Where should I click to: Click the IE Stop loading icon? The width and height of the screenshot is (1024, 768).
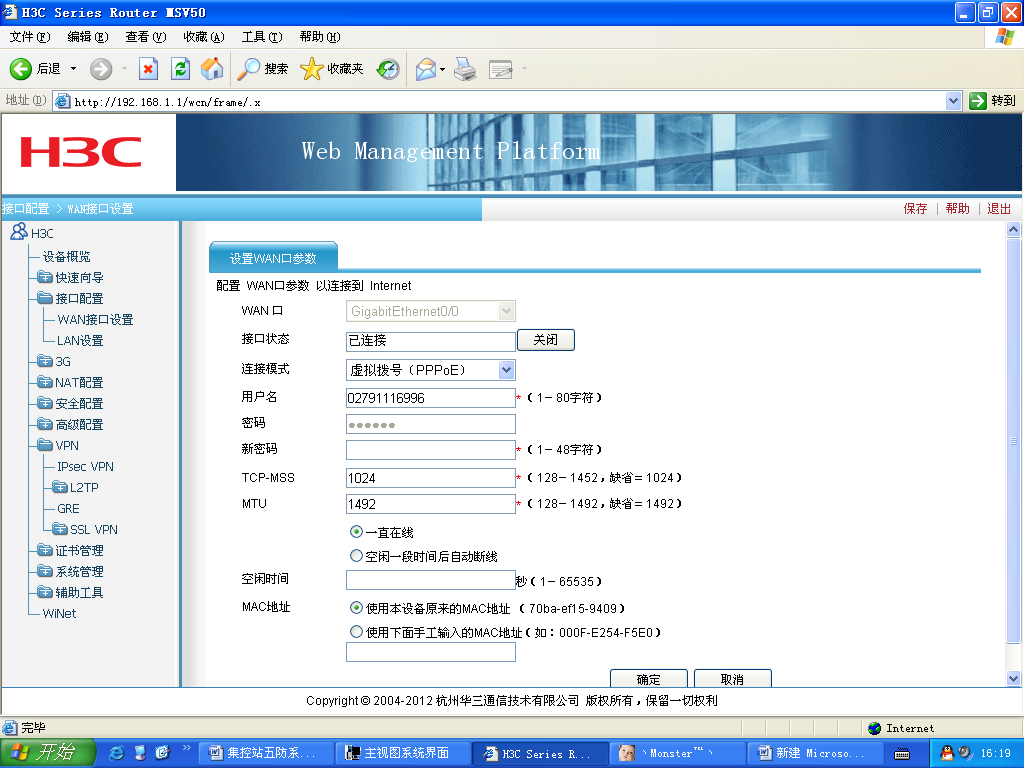(x=148, y=69)
